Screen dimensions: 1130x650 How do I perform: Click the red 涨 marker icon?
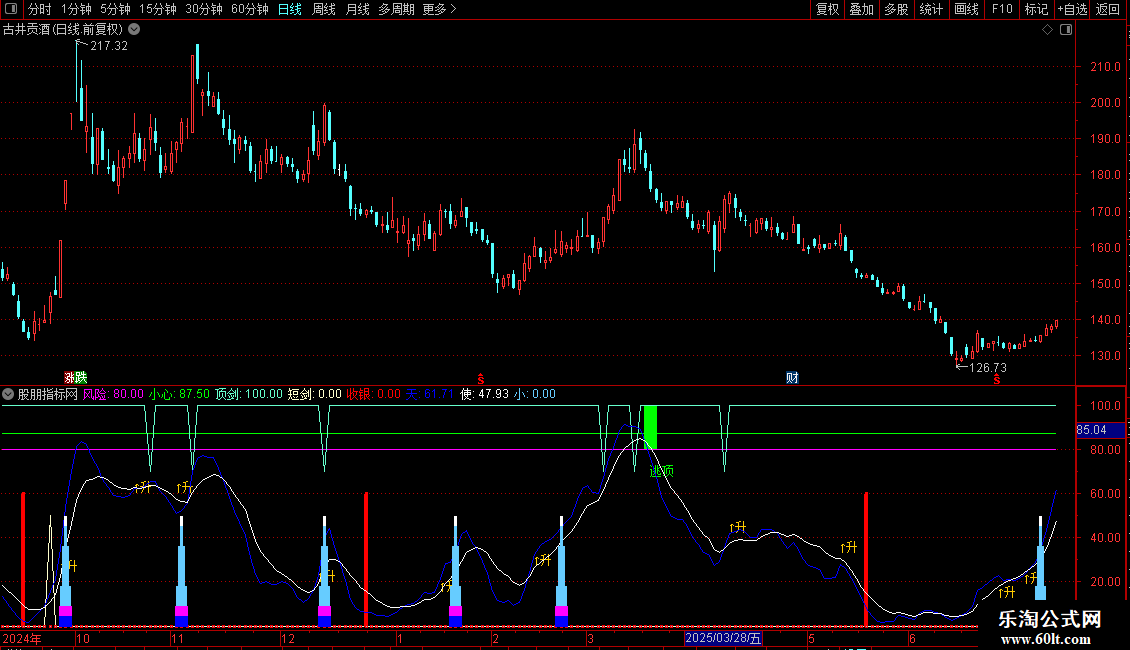pyautogui.click(x=70, y=378)
